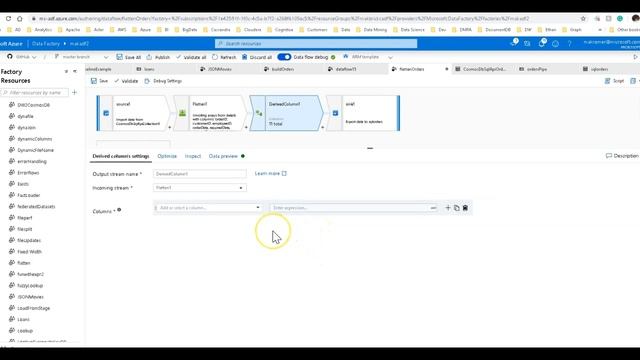Open the dynamicColumns data flow
This screenshot has width=640, height=360.
click(34, 139)
